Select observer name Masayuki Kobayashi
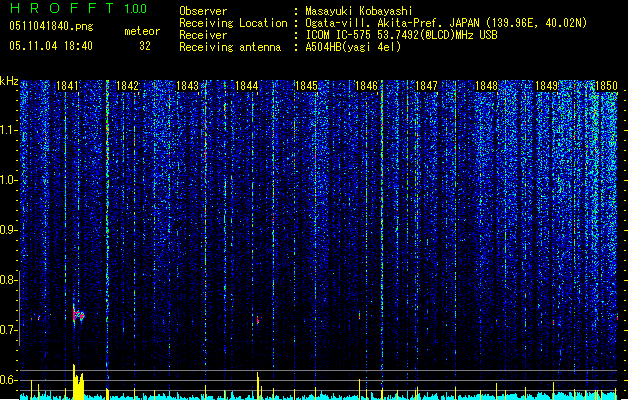Screen dimensions: 629x400 (359, 11)
